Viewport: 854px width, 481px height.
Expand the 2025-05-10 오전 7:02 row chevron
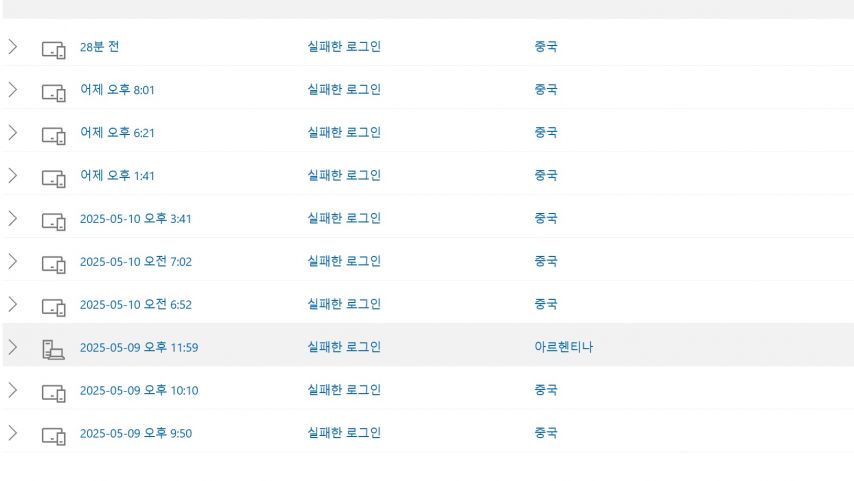(13, 261)
